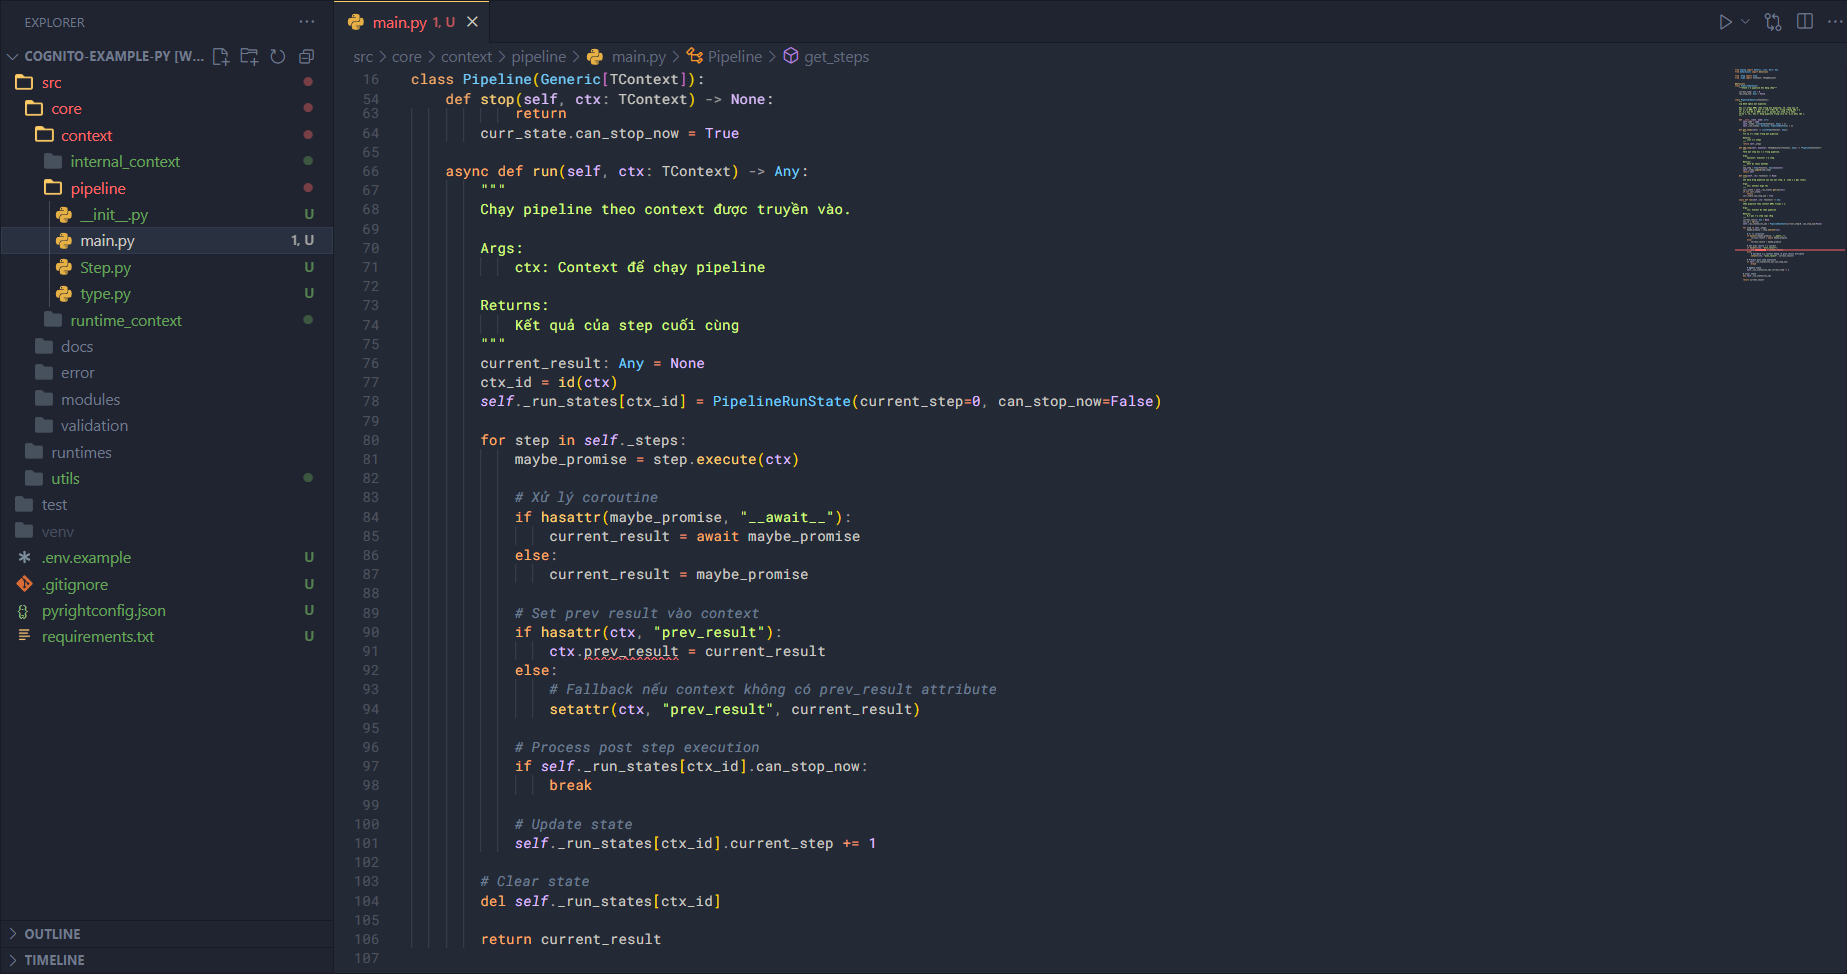This screenshot has height=974, width=1847.
Task: Expand the TIMELINE section
Action: coord(54,960)
